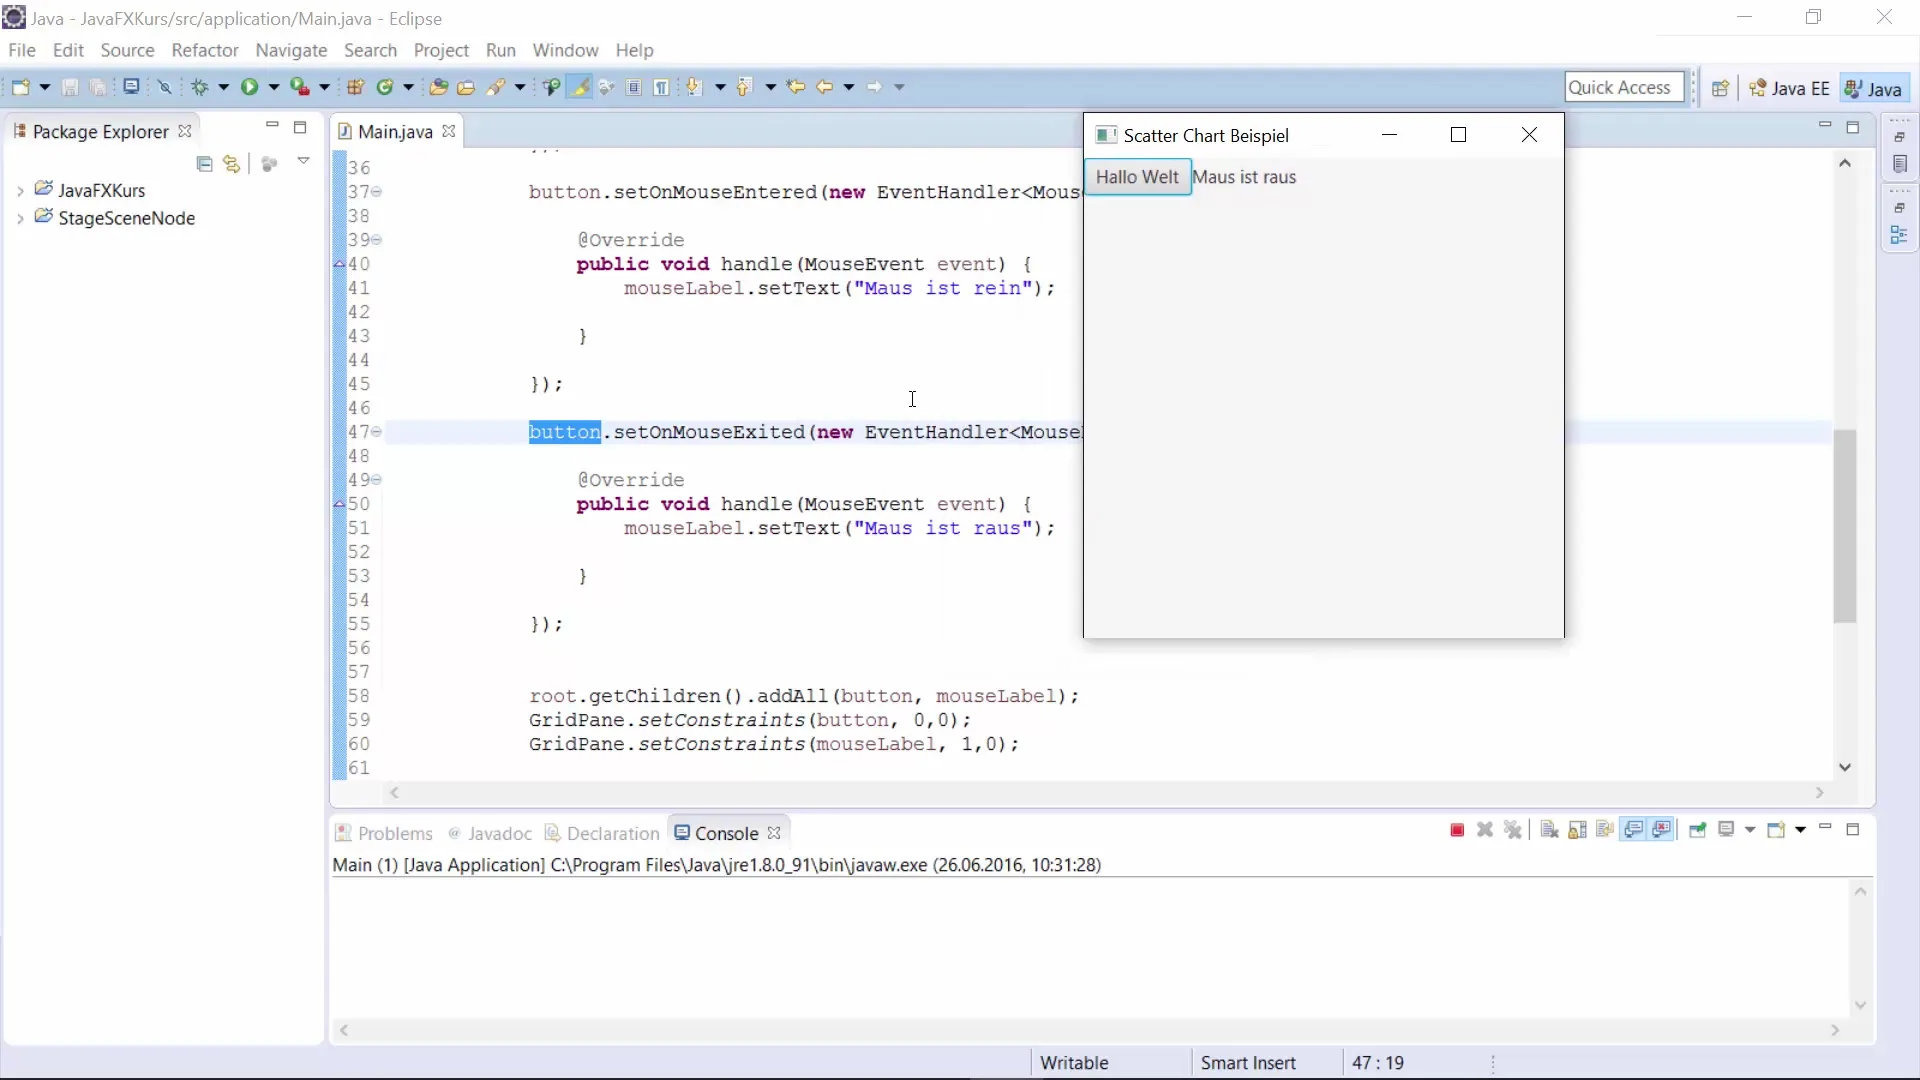Screen dimensions: 1920x1080
Task: Click the Last Edit Location icon
Action: point(796,87)
